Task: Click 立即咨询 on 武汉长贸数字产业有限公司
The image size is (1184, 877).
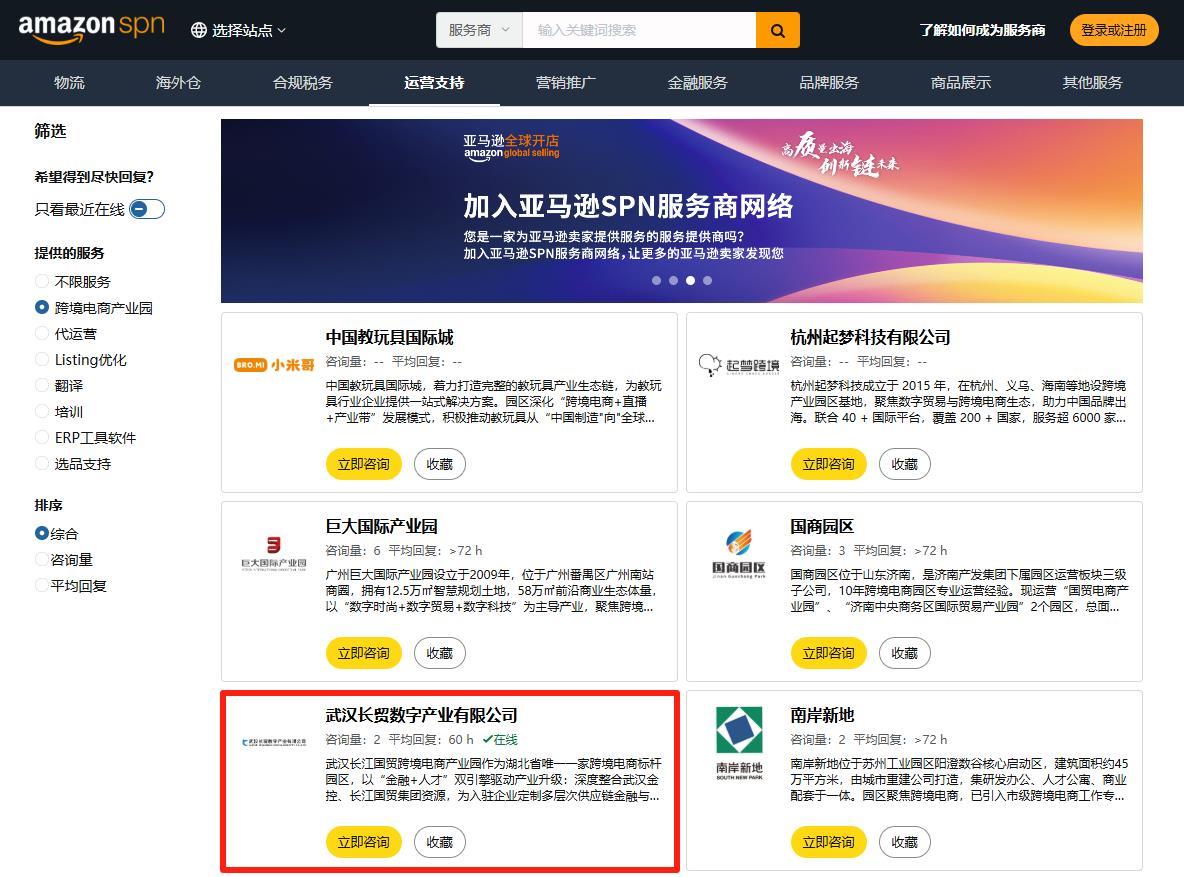Action: tap(364, 841)
